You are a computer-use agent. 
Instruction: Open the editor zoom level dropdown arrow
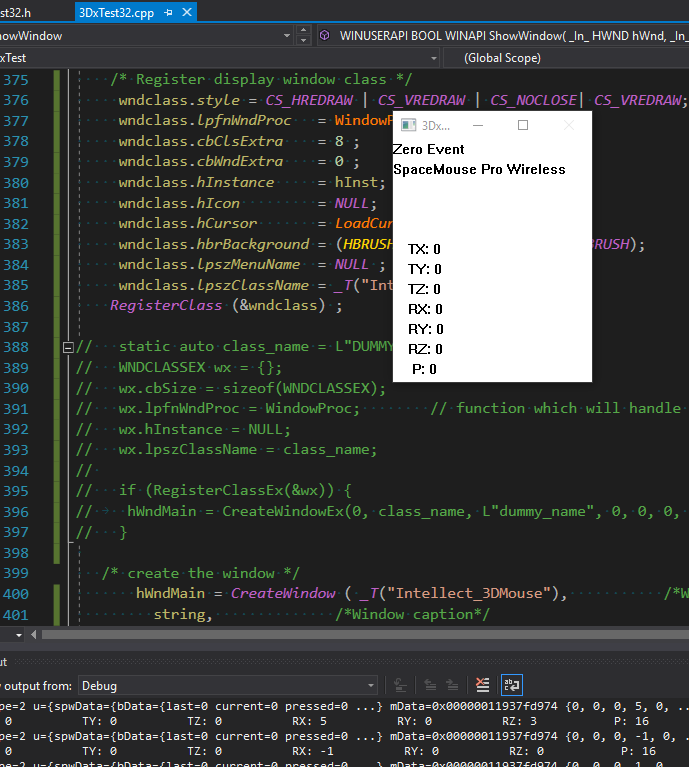[19, 635]
